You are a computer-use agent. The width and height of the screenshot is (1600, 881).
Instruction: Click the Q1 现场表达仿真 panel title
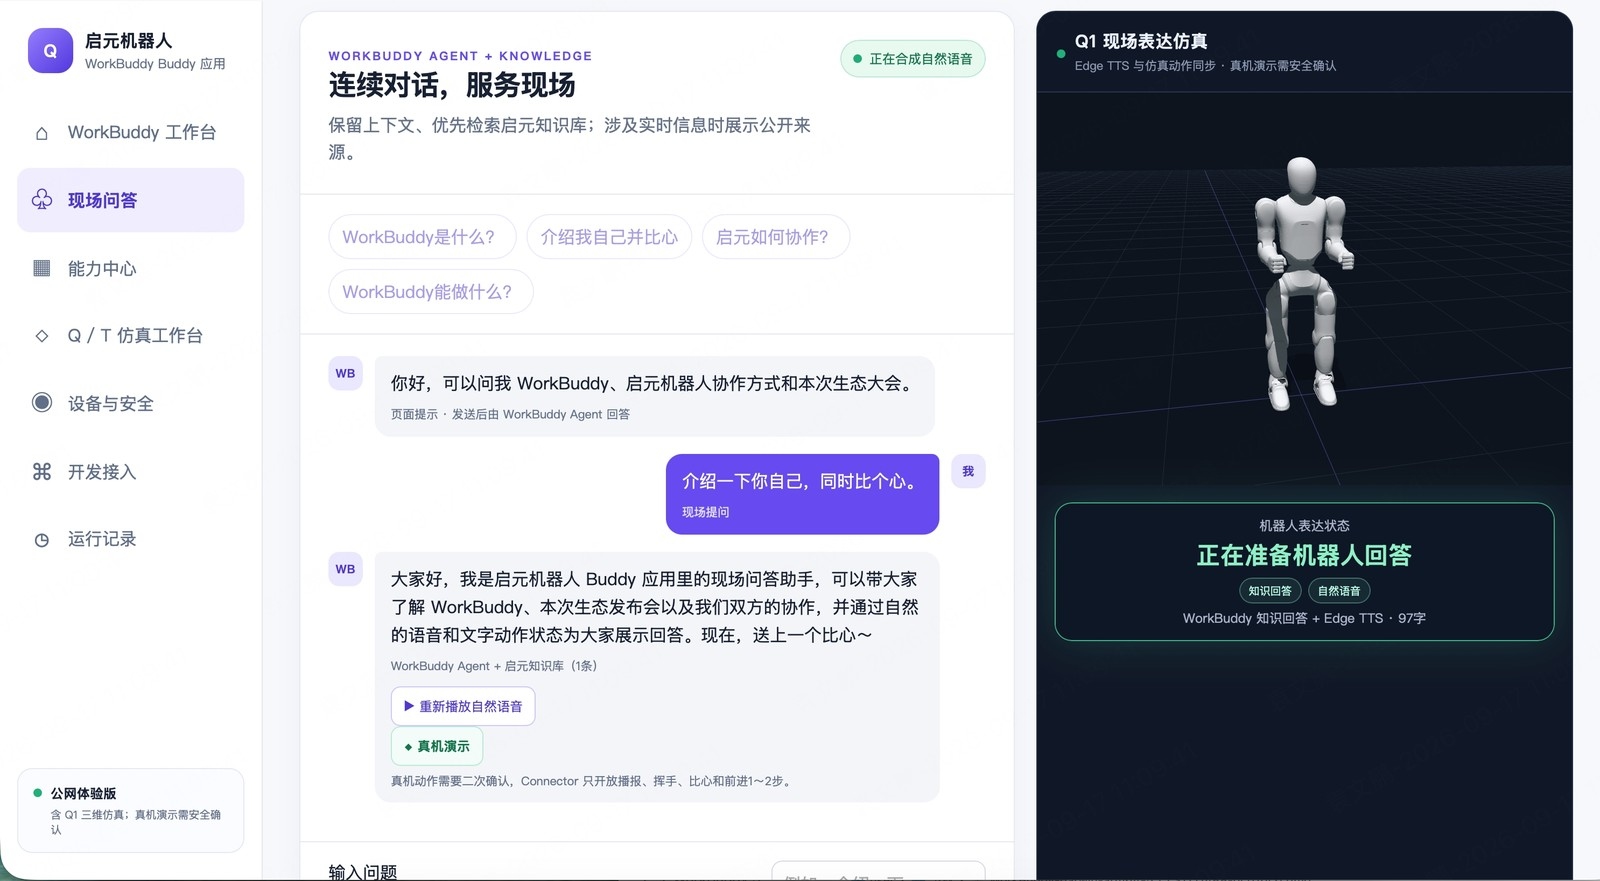click(1141, 41)
